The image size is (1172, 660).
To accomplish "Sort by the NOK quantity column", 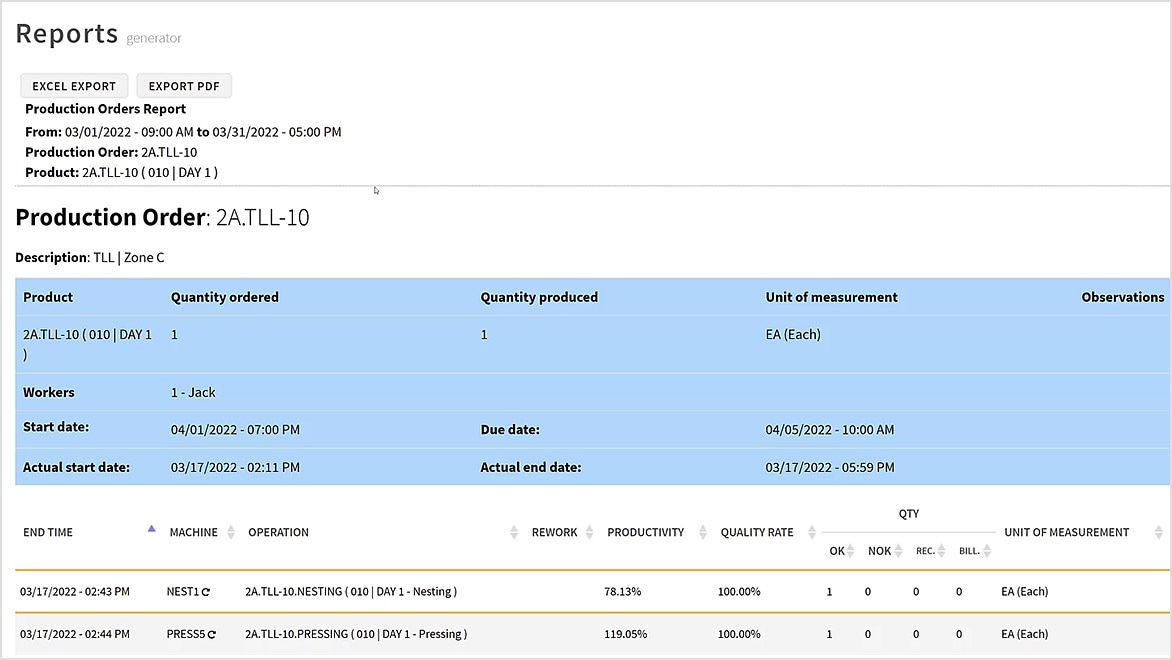I will pos(897,551).
